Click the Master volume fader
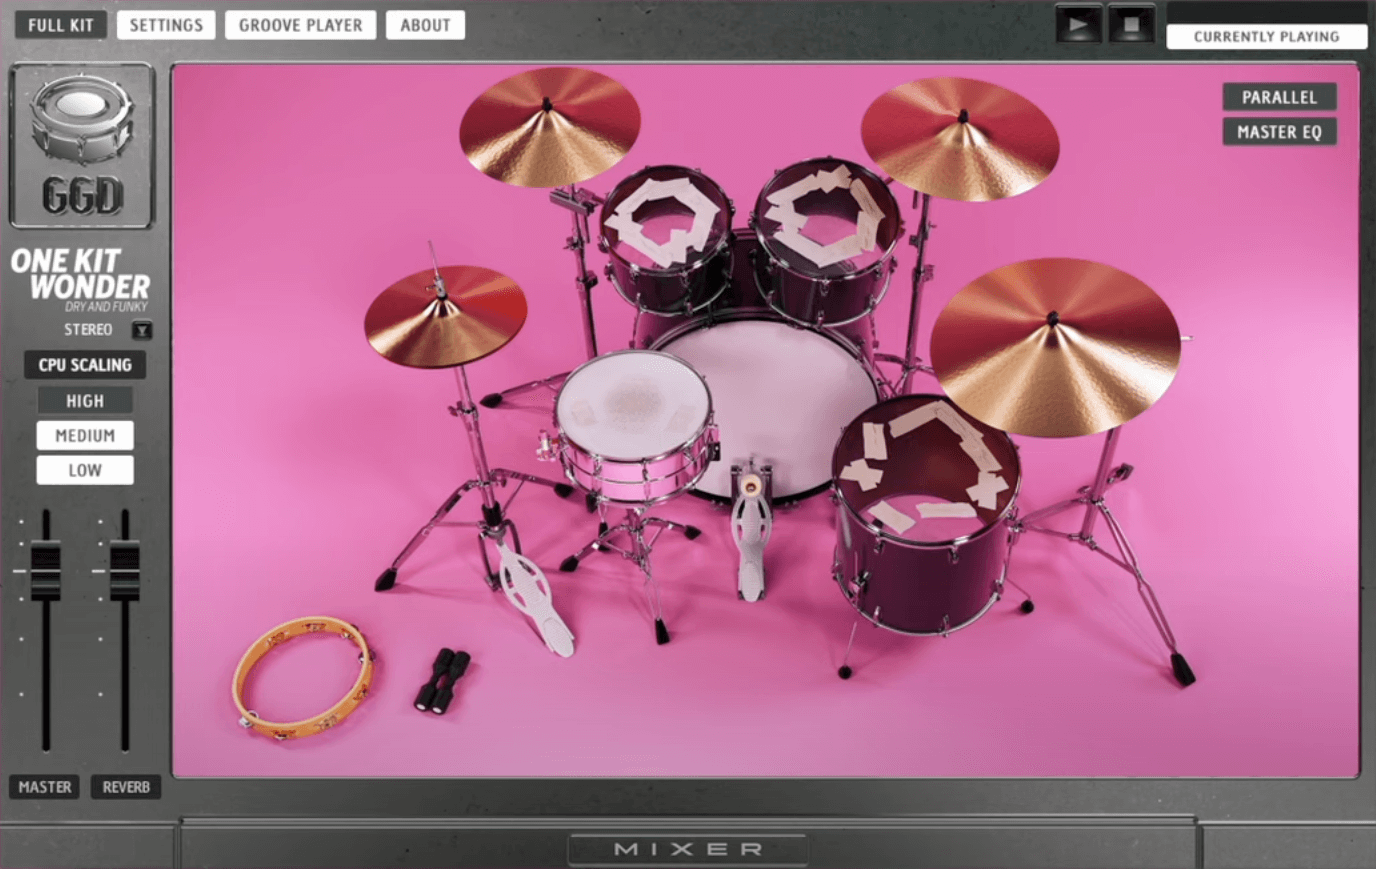Viewport: 1376px width, 869px height. click(44, 570)
